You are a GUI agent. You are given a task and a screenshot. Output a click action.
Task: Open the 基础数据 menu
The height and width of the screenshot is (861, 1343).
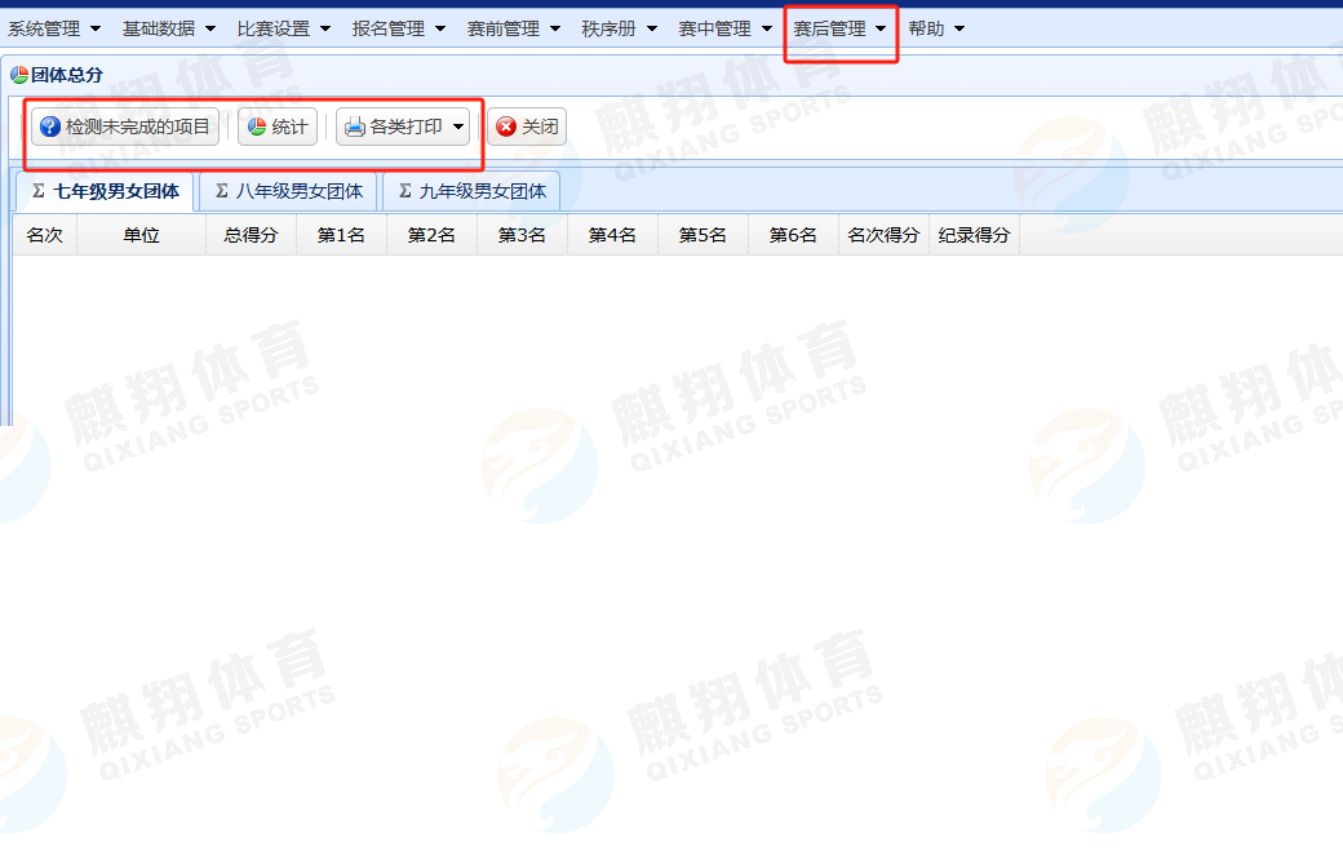(x=169, y=29)
